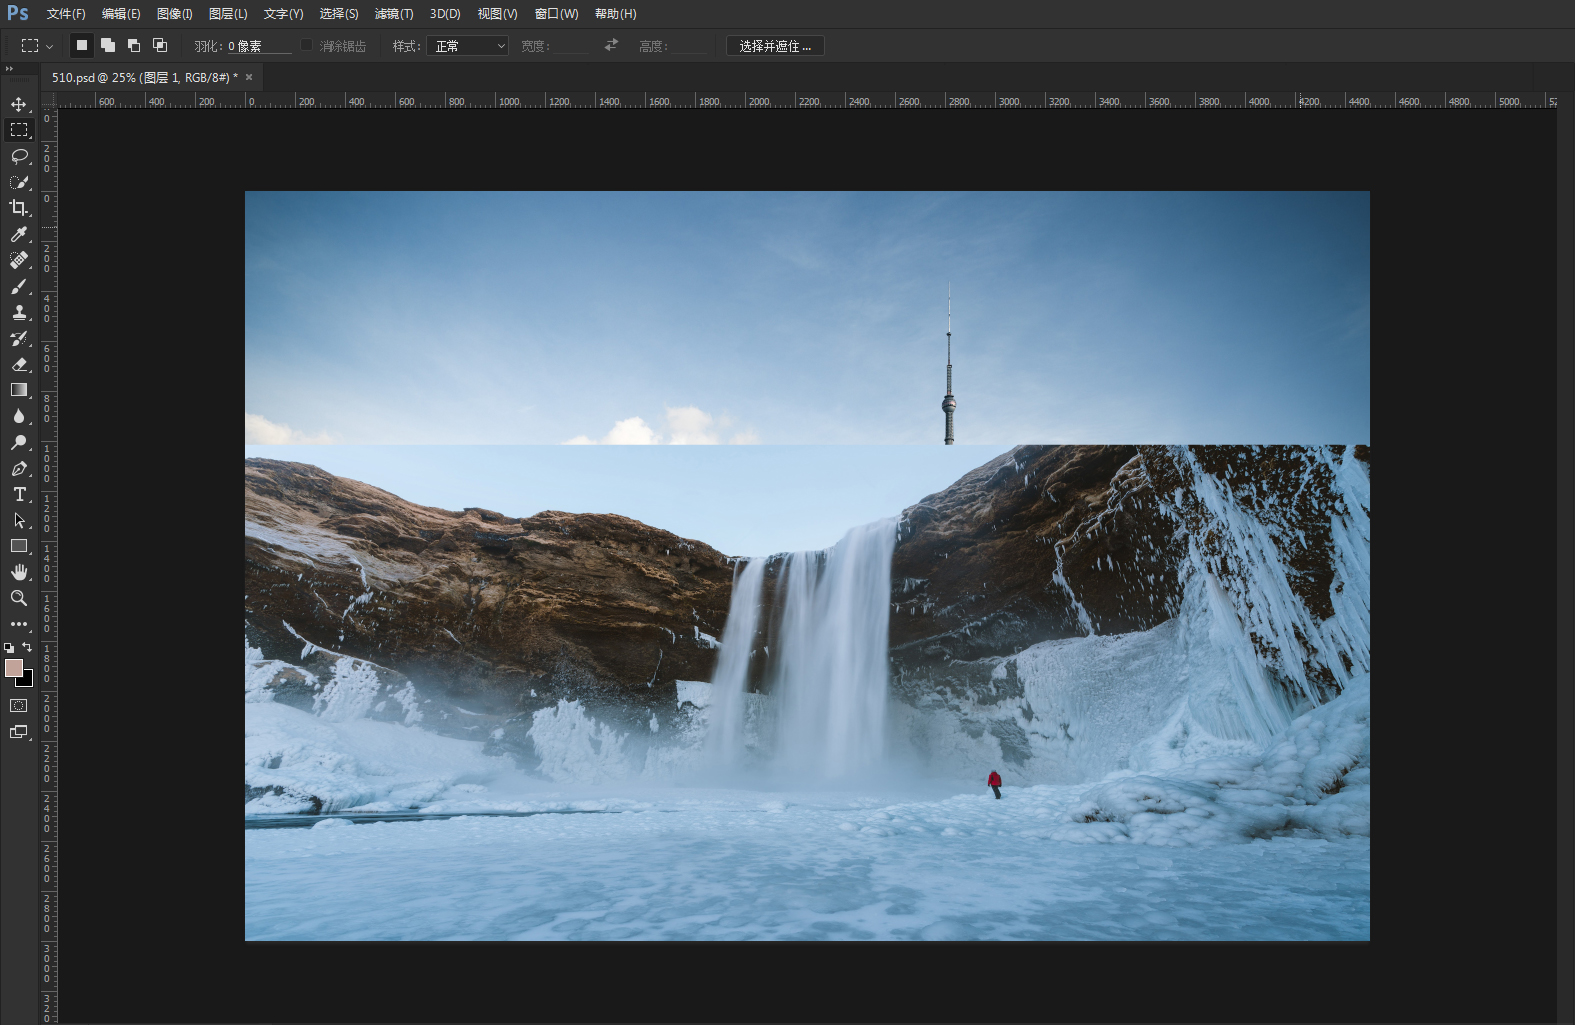This screenshot has height=1025, width=1575.
Task: Select the Dodge tool
Action: click(19, 442)
